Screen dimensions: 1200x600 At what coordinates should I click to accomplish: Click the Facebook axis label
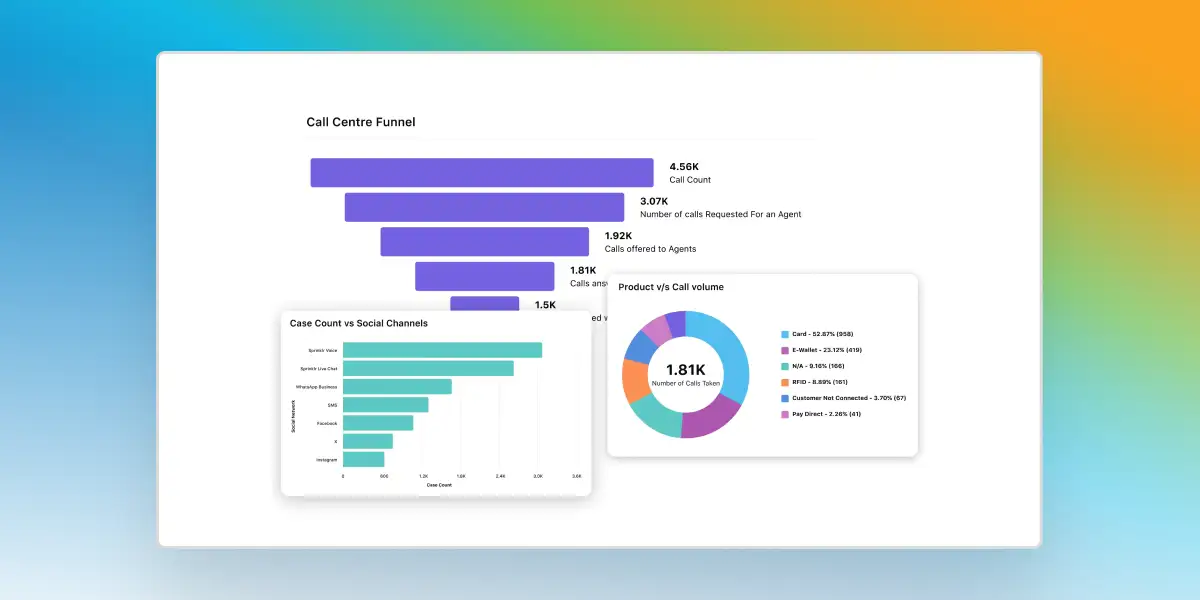point(327,423)
